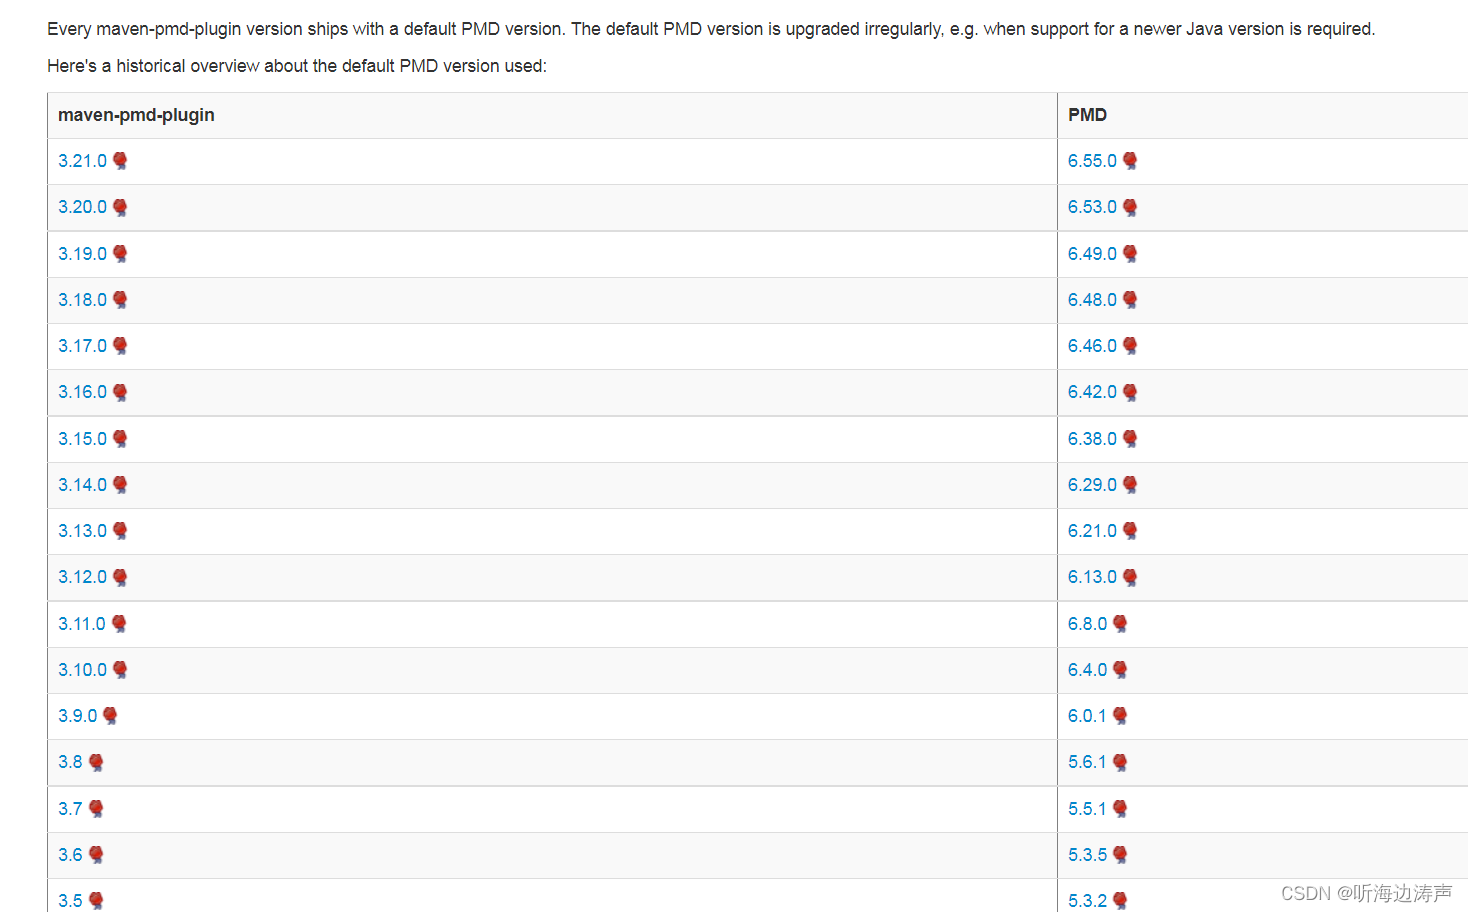Follow the PMD 6.8.0 release link
Viewport: 1468px width, 912px height.
click(1087, 624)
